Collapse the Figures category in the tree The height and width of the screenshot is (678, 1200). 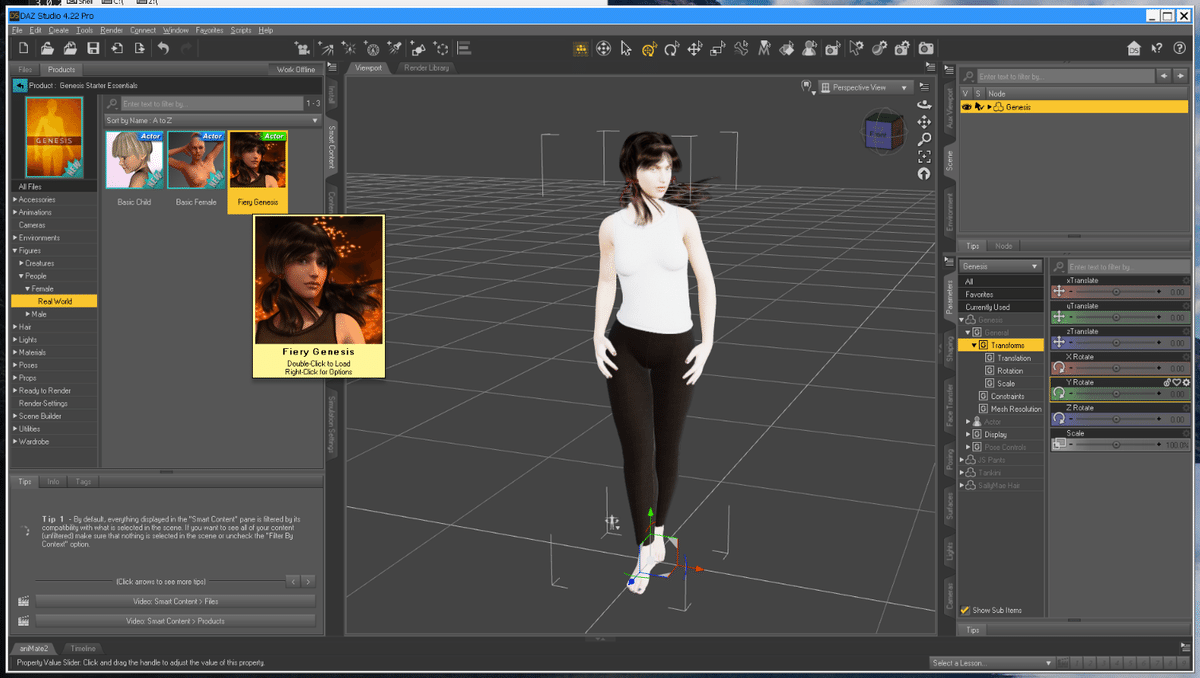[x=15, y=251]
